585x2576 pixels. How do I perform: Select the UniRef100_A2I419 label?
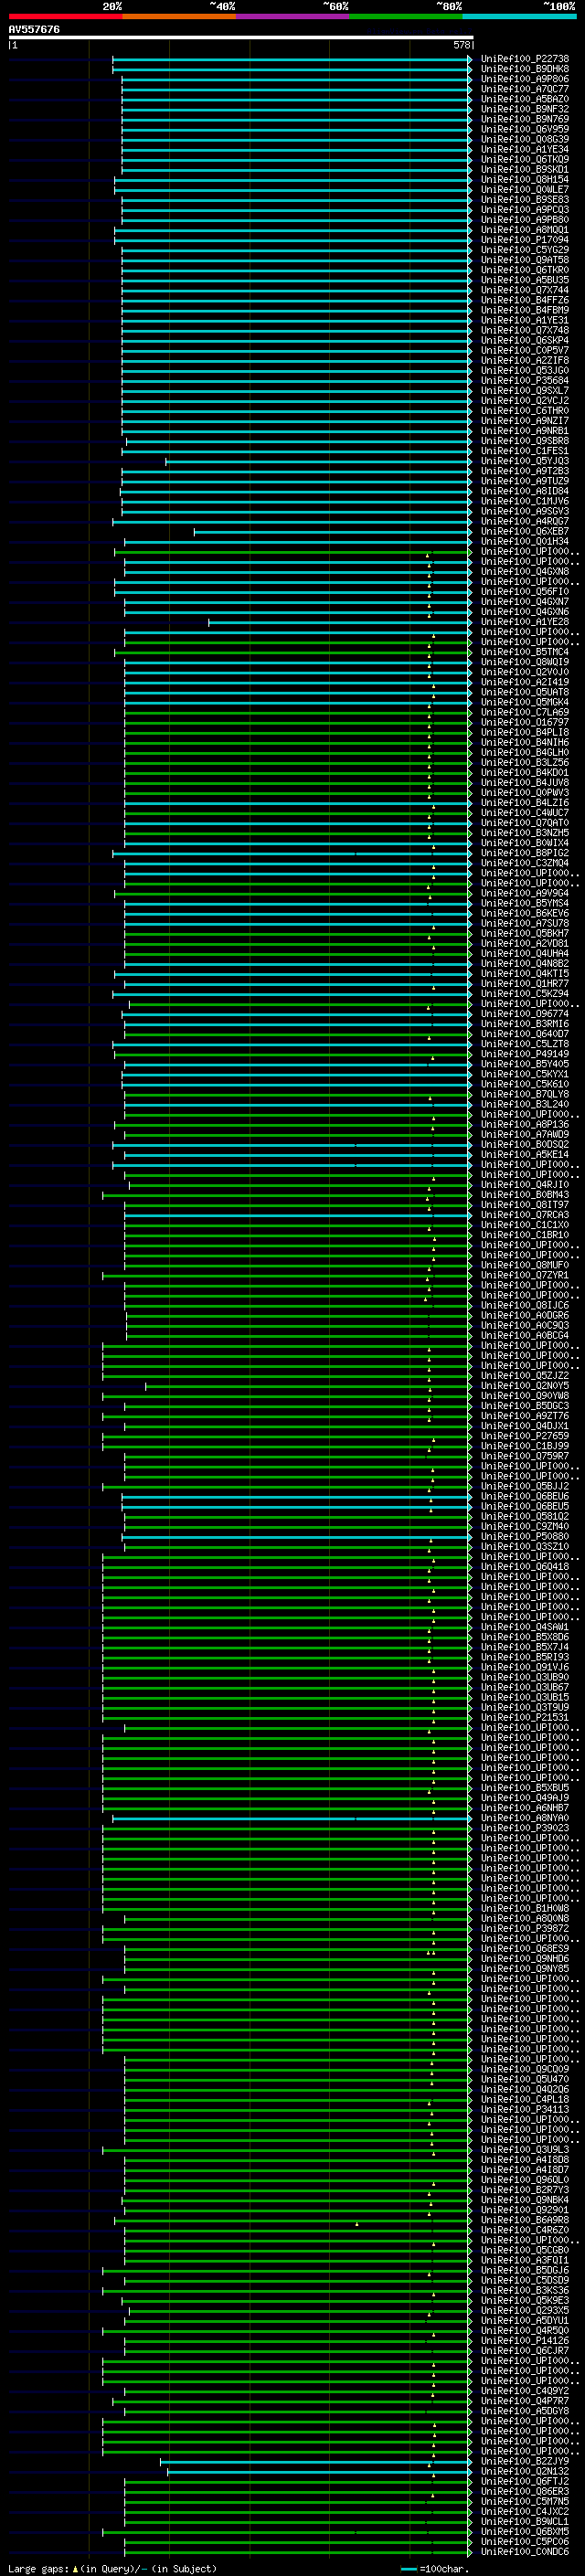coord(524,682)
